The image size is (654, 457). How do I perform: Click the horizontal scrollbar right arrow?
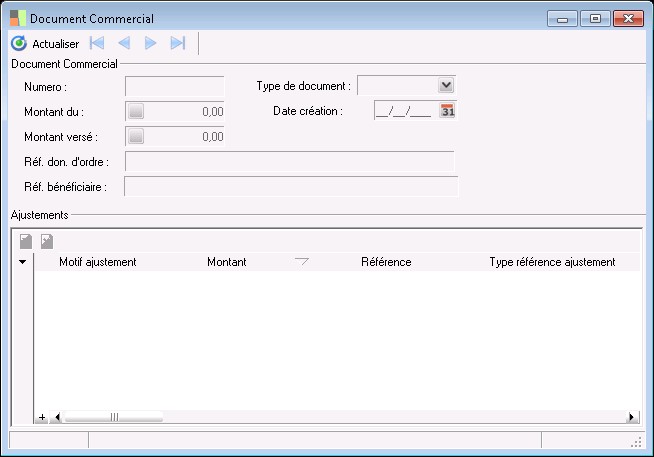coord(632,417)
